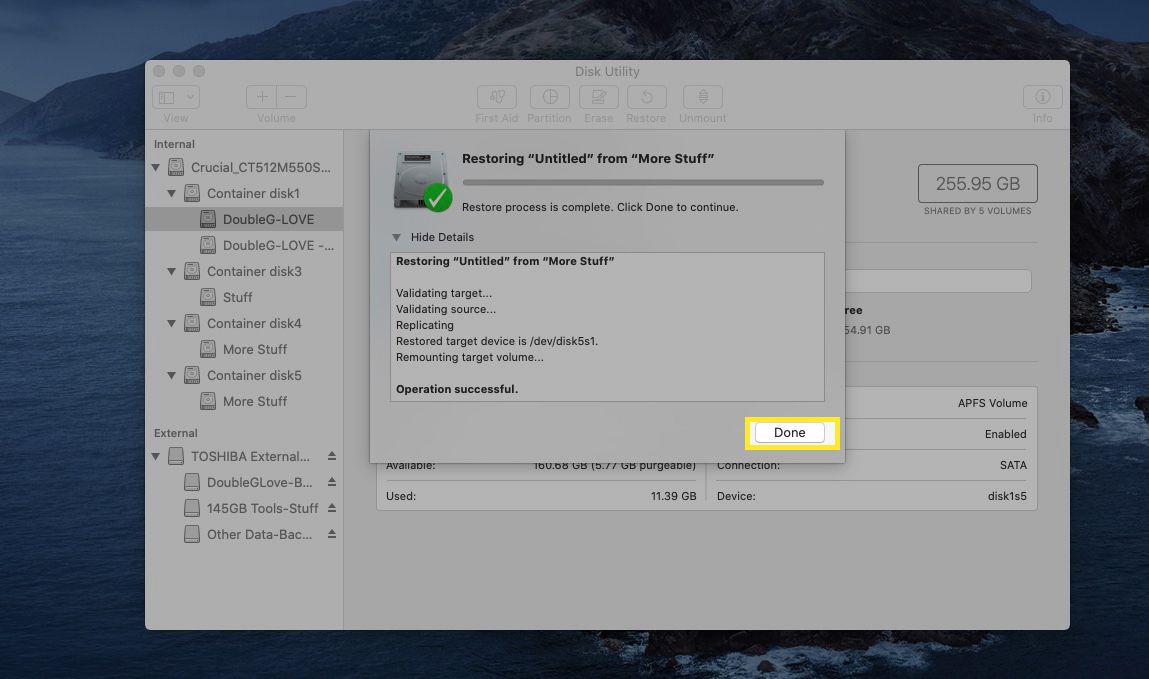Collapse the Hide Details disclosure triangle
1149x679 pixels.
point(397,237)
